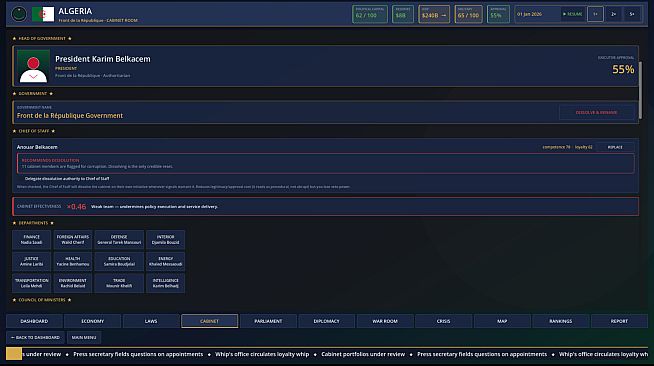Image resolution: width=654 pixels, height=366 pixels.
Task: Click the vertical scrollbar on right edge
Action: tap(640, 90)
